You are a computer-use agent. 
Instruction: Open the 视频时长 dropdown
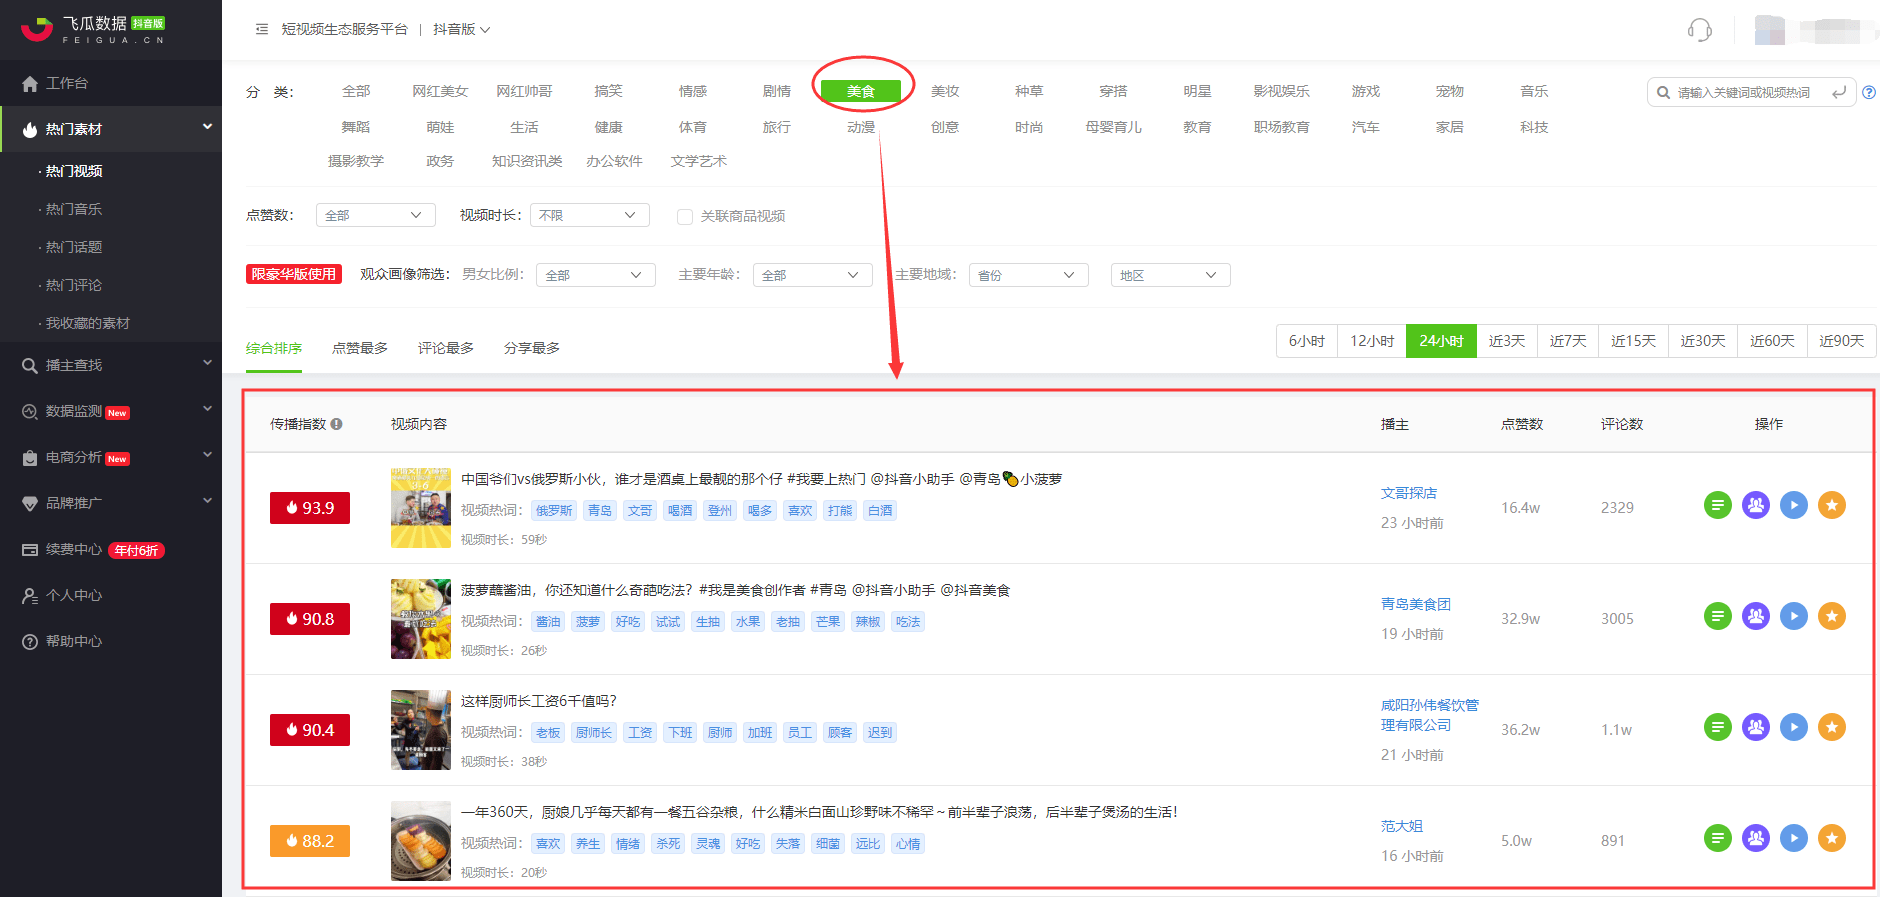(x=589, y=216)
